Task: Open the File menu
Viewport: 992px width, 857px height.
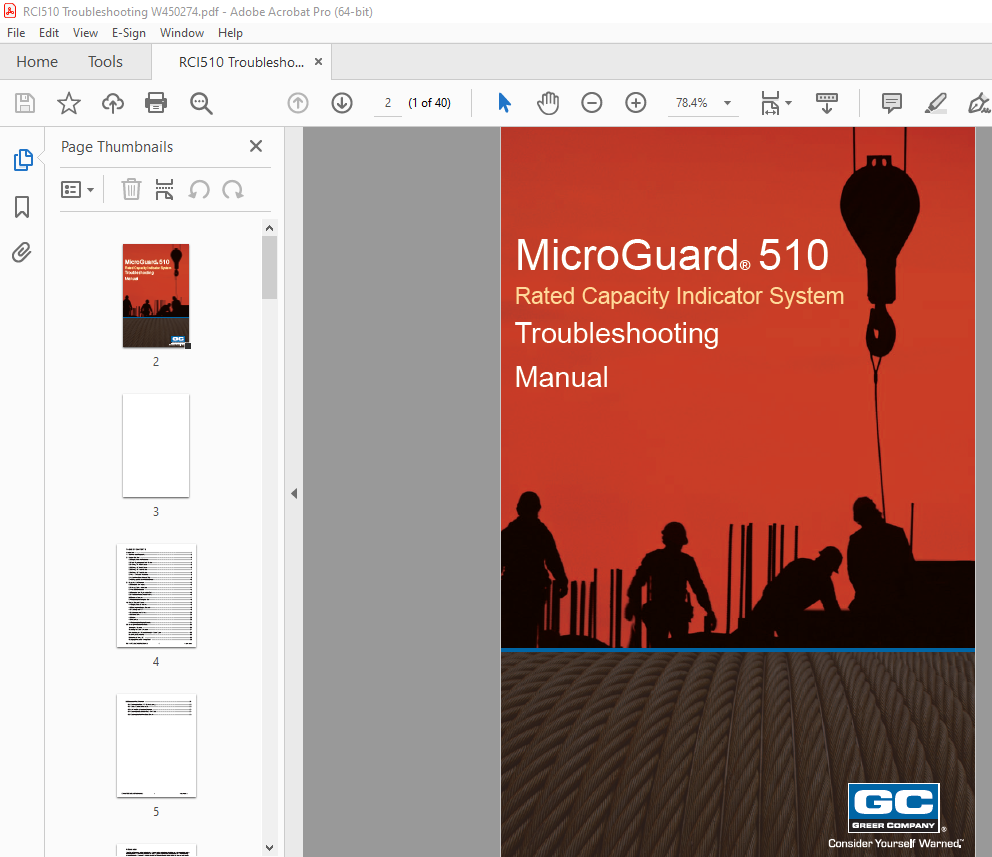Action: pyautogui.click(x=16, y=33)
